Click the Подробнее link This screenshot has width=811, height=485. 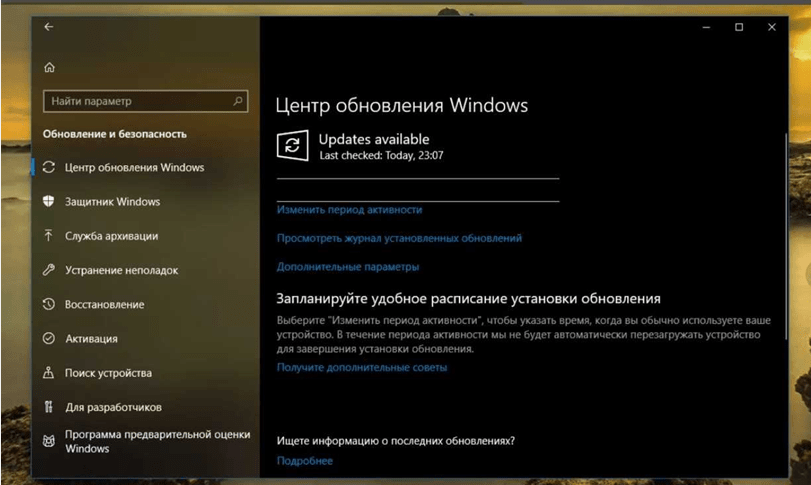304,461
